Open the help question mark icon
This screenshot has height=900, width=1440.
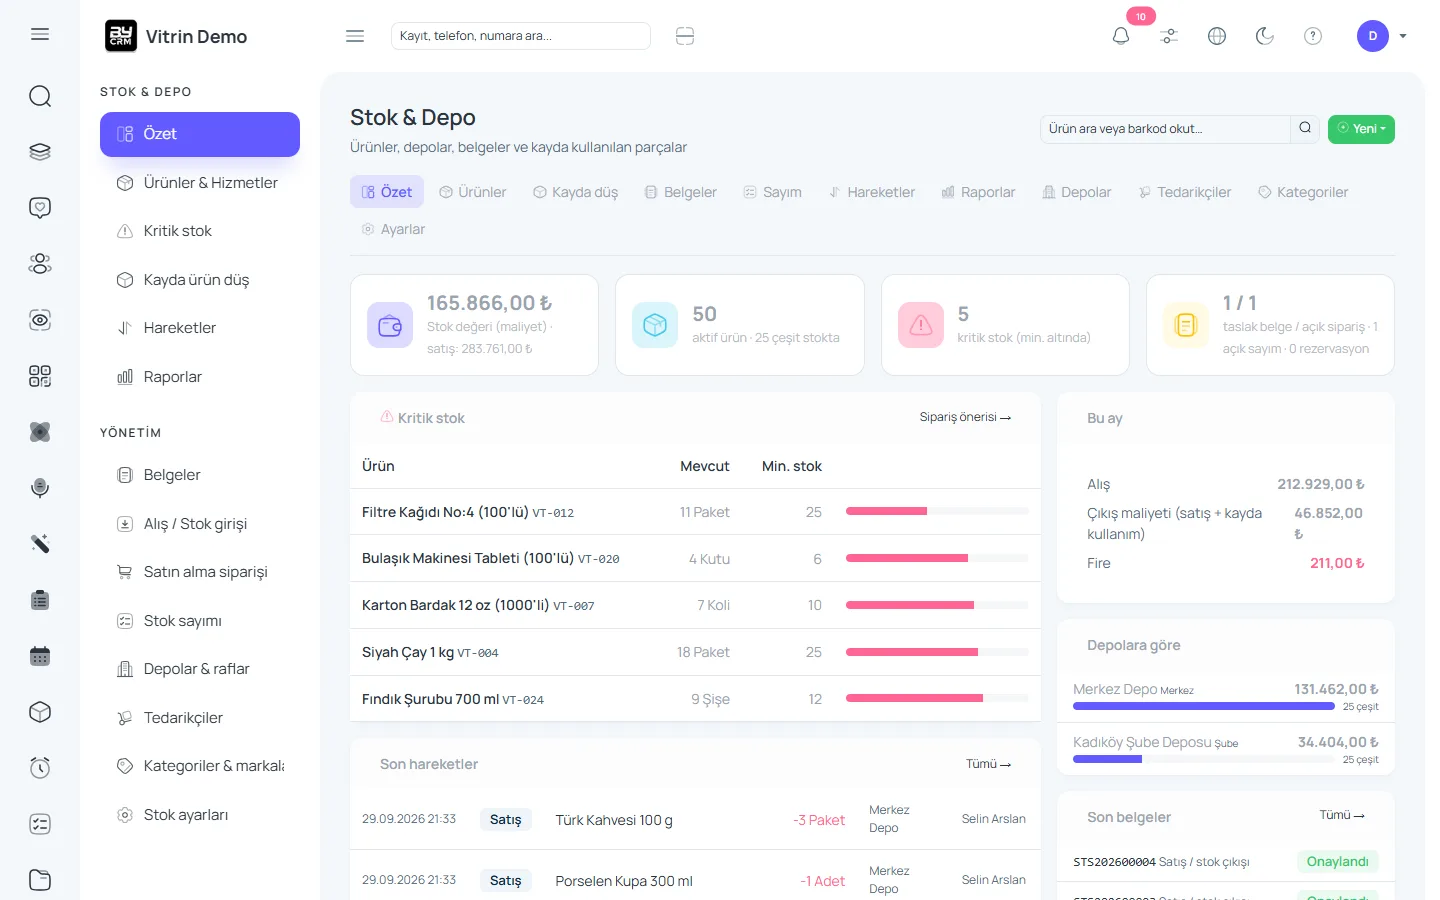1313,36
